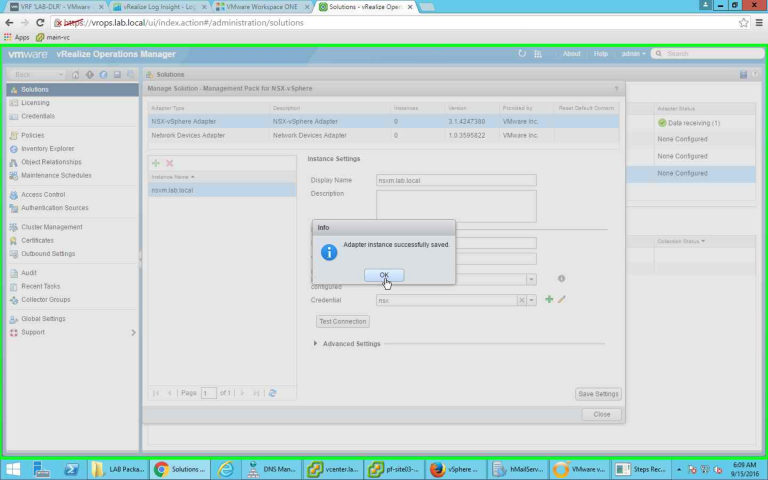Add a new credential with green plus

click(x=549, y=299)
